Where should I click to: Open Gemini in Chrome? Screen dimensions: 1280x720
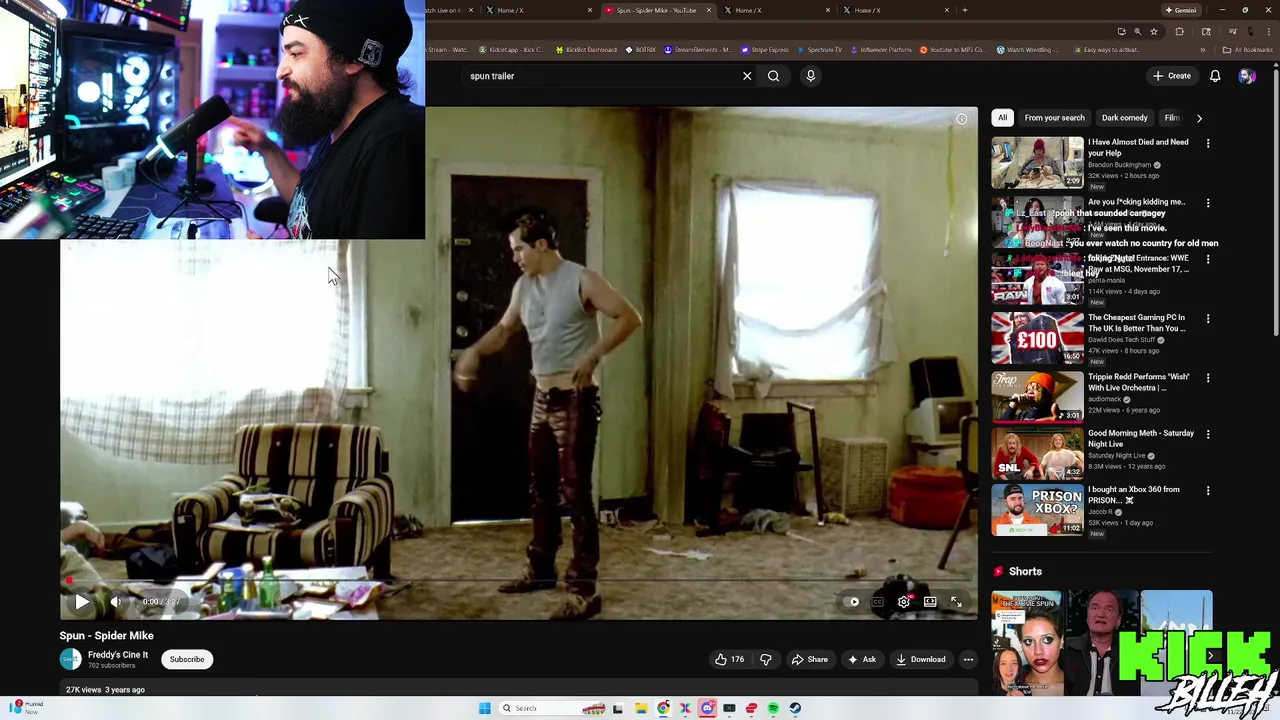pos(1181,10)
